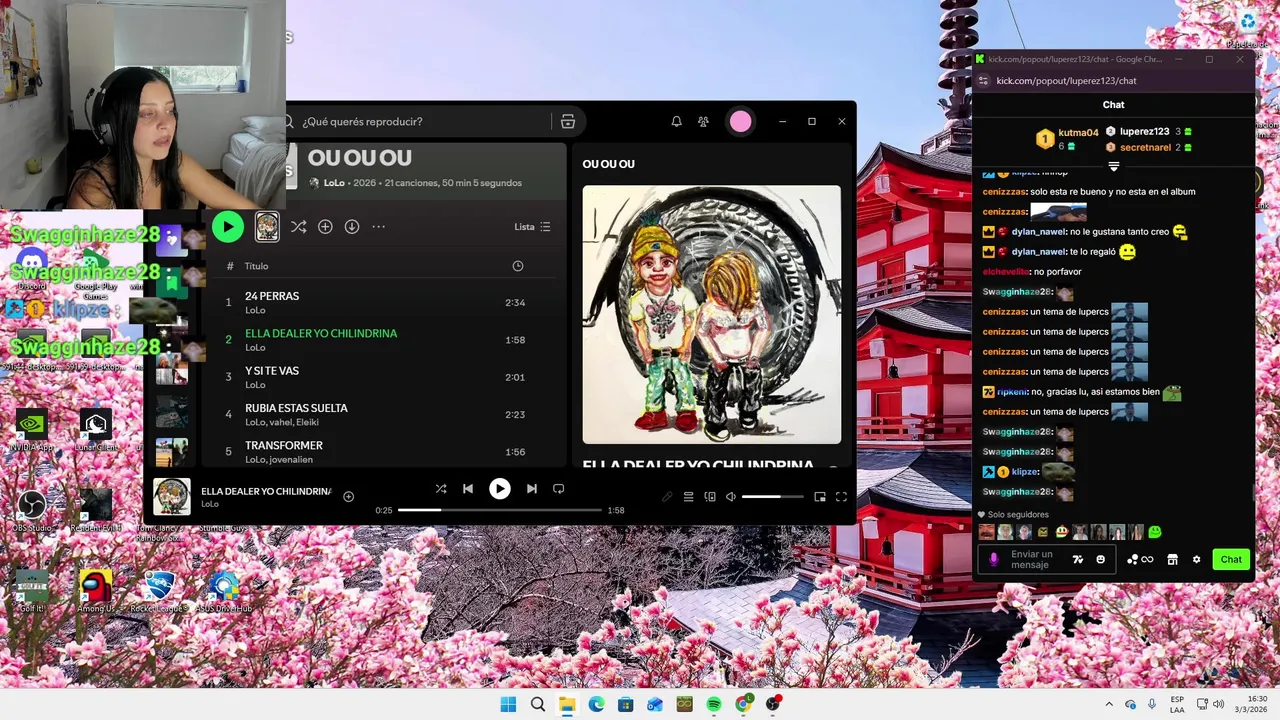Open NVIDIA App desktop shortcut
Viewport: 1280px width, 720px height.
pyautogui.click(x=32, y=430)
